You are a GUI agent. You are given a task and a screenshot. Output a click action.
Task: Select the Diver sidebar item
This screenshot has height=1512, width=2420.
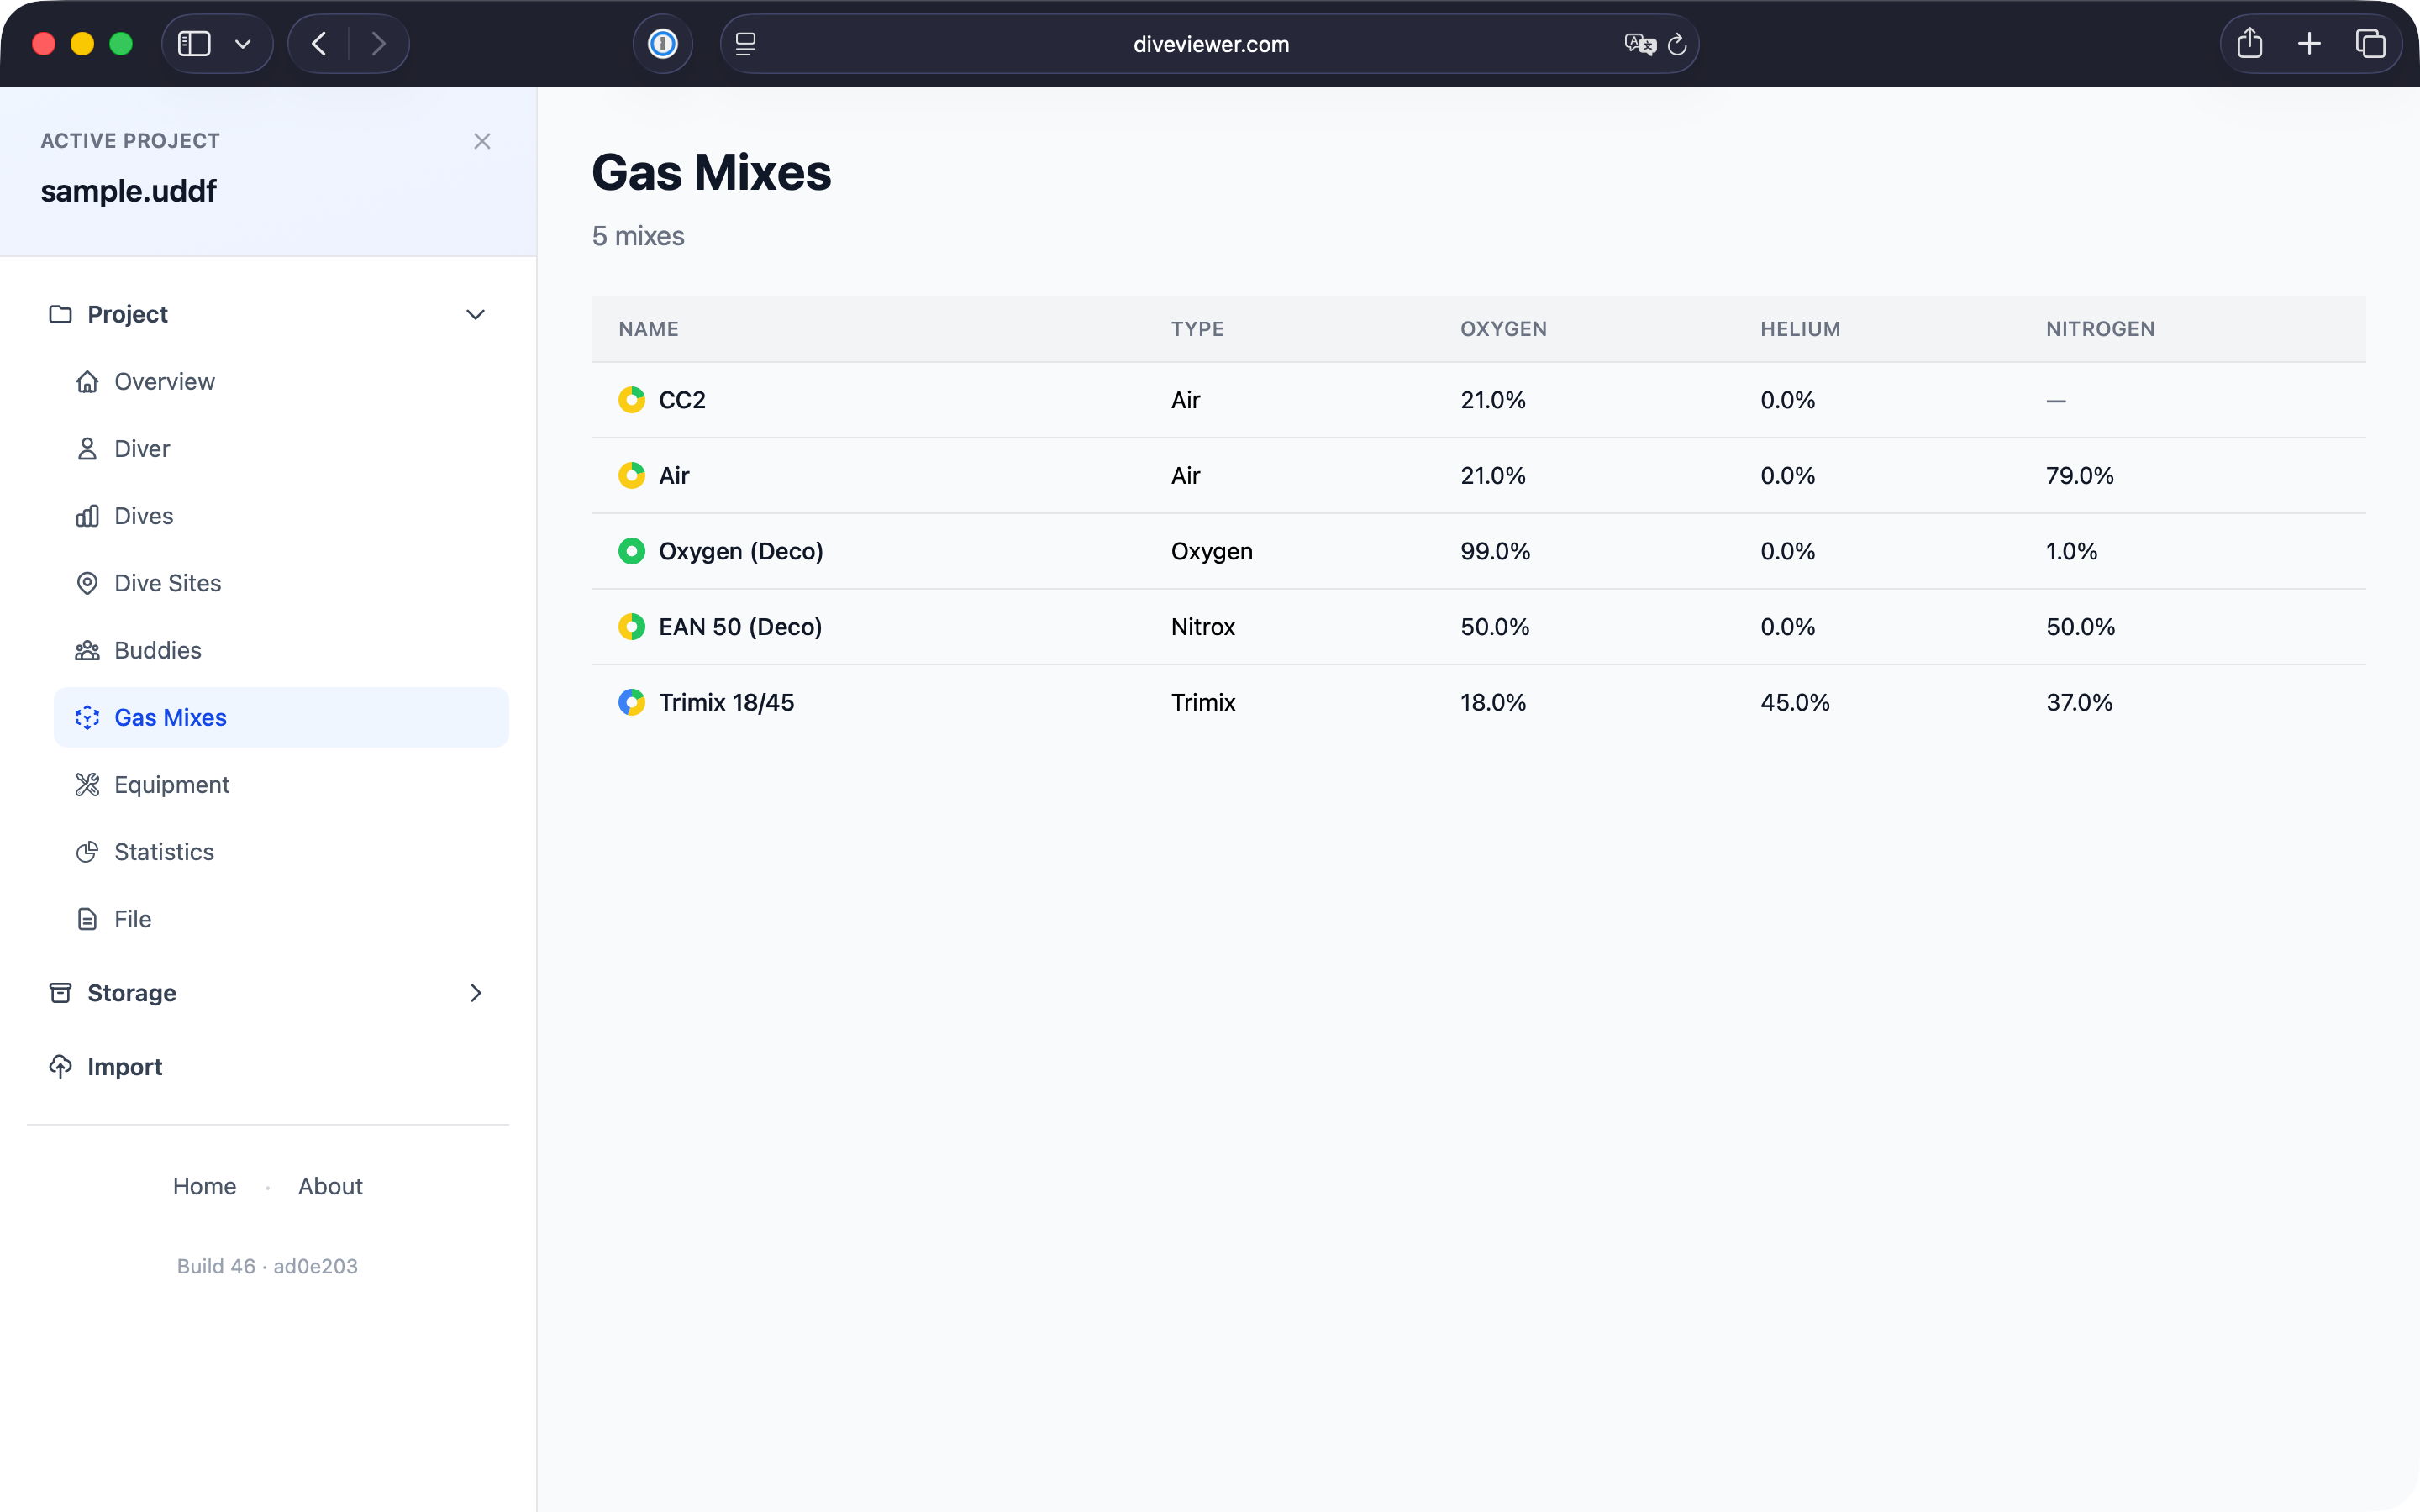[x=141, y=448]
